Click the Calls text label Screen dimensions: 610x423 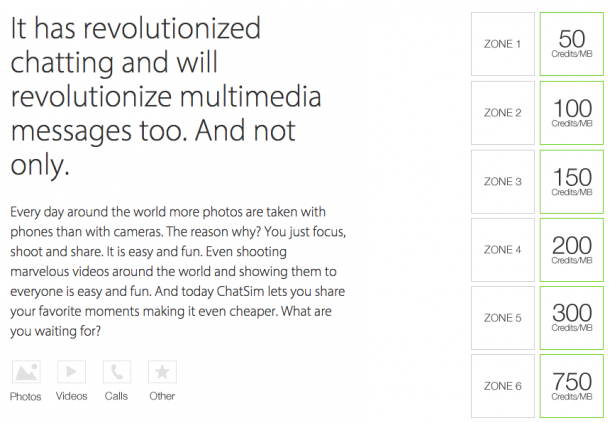tap(117, 396)
